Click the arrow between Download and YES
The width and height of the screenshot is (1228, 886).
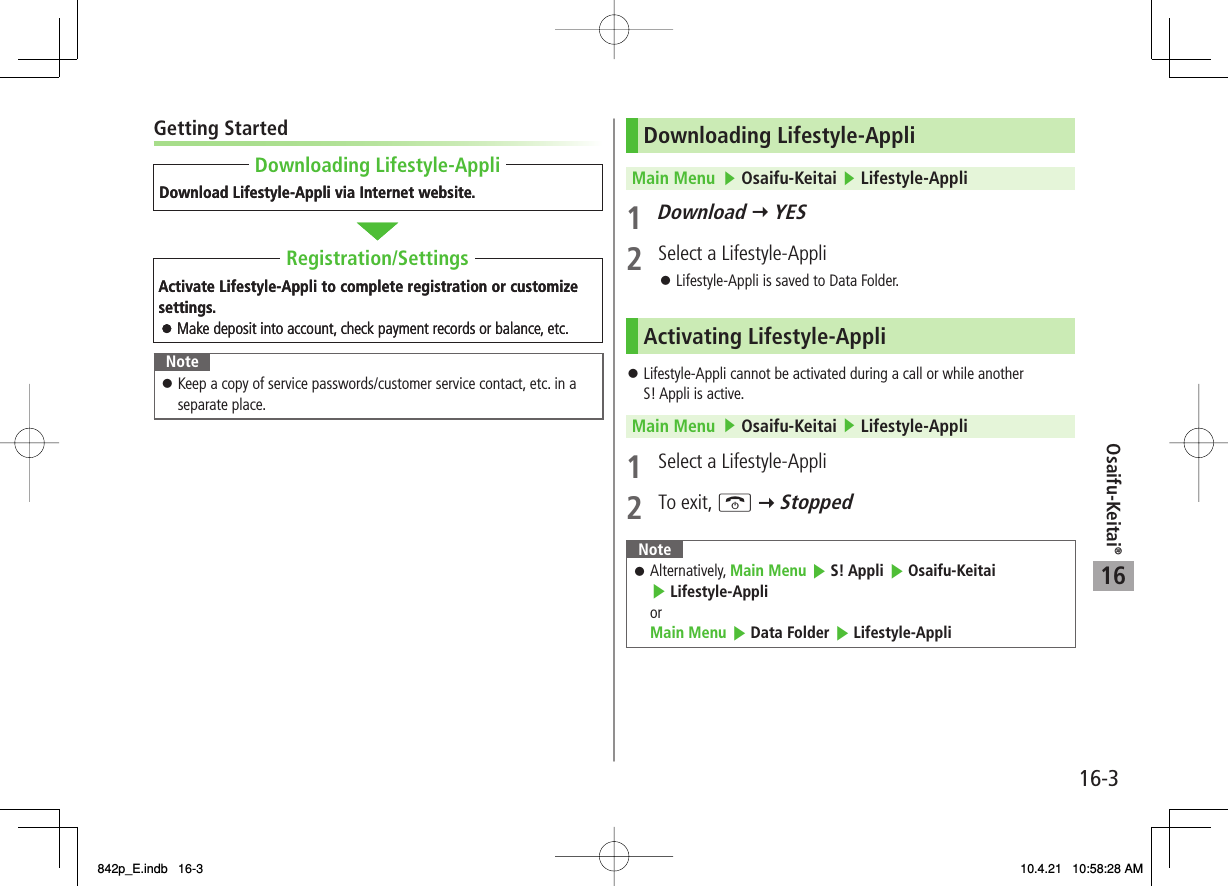(760, 213)
